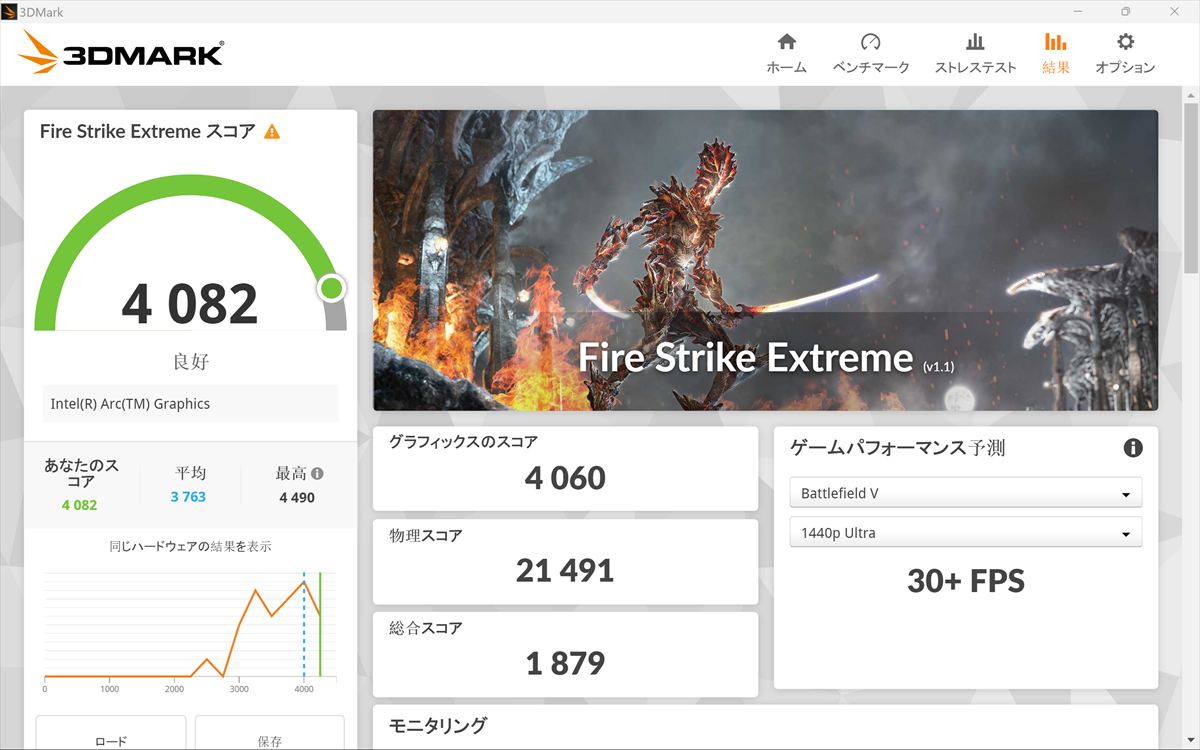Open the オプション options tab
The image size is (1200, 750).
coord(1125,54)
